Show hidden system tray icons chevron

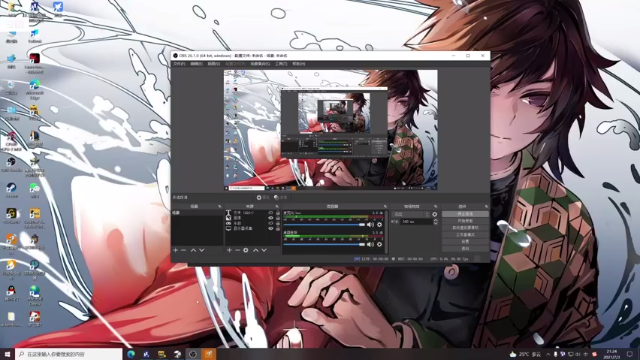pos(548,354)
